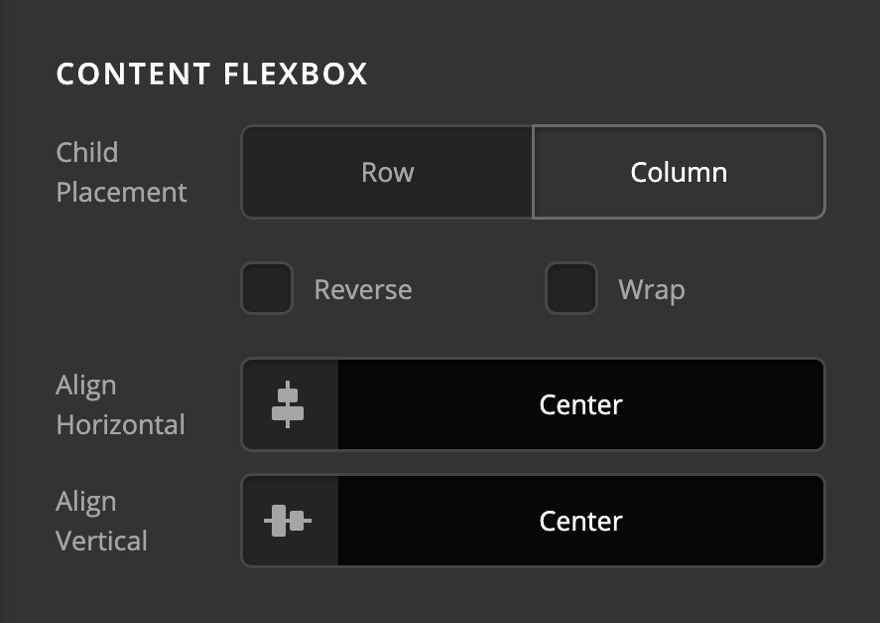The height and width of the screenshot is (623, 880).
Task: Click the Row button in Child Placement
Action: [x=387, y=172]
